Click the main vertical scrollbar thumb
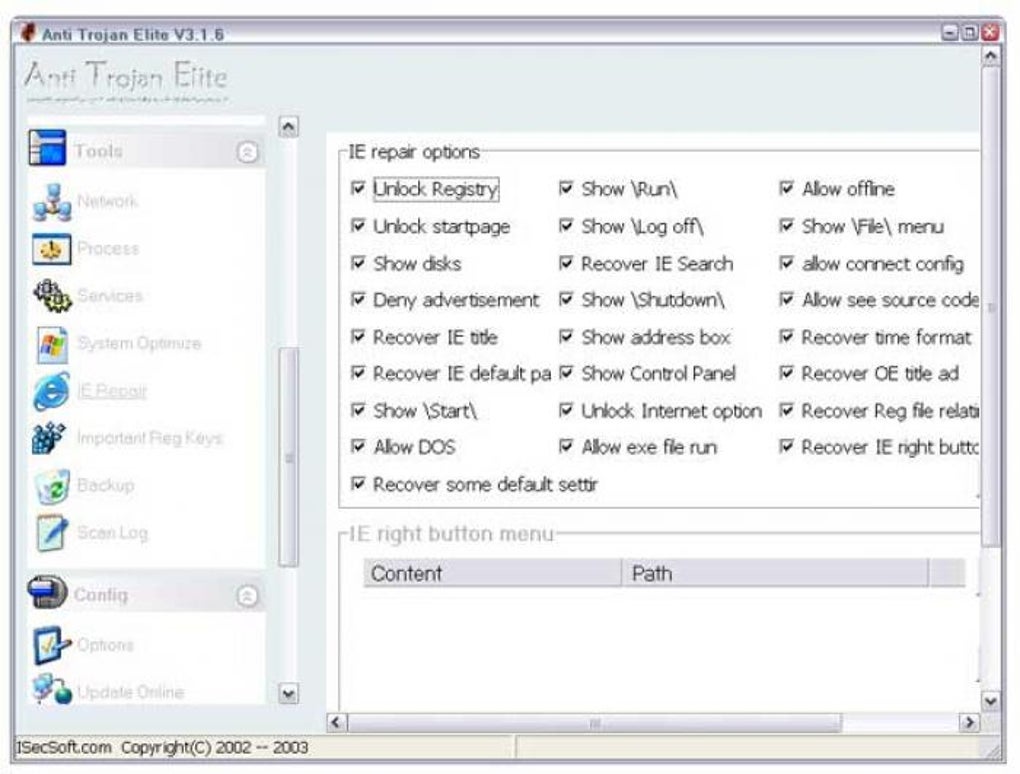This screenshot has width=1020, height=774. click(990, 307)
